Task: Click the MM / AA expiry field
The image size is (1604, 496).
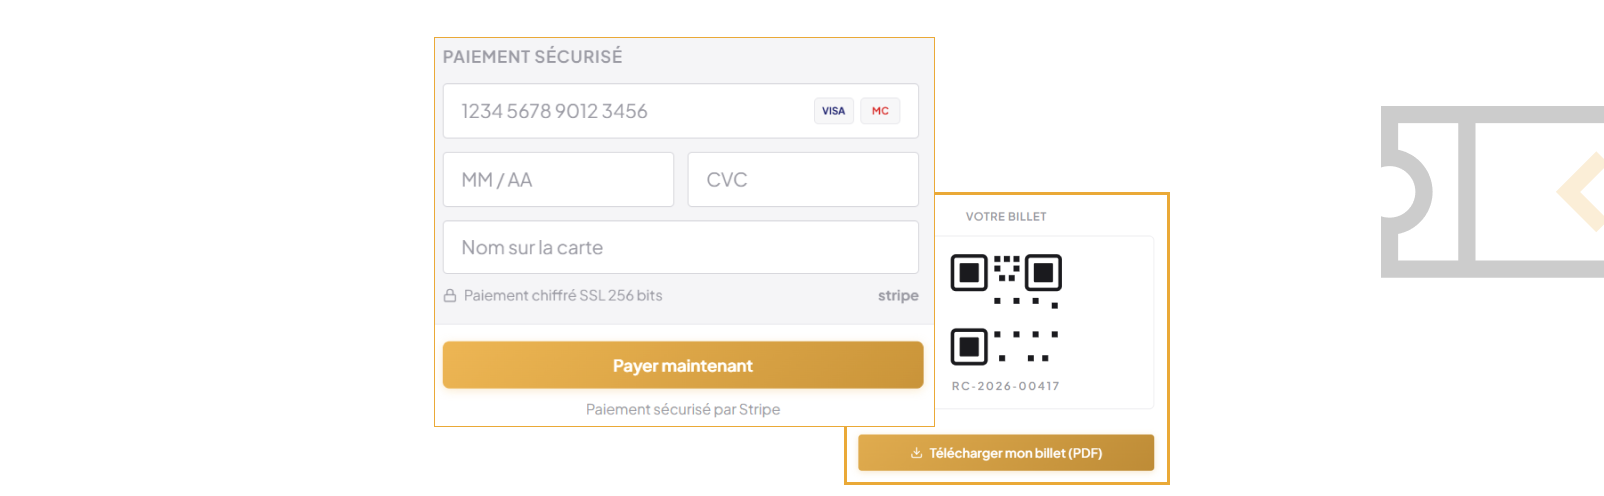Action: pyautogui.click(x=558, y=180)
